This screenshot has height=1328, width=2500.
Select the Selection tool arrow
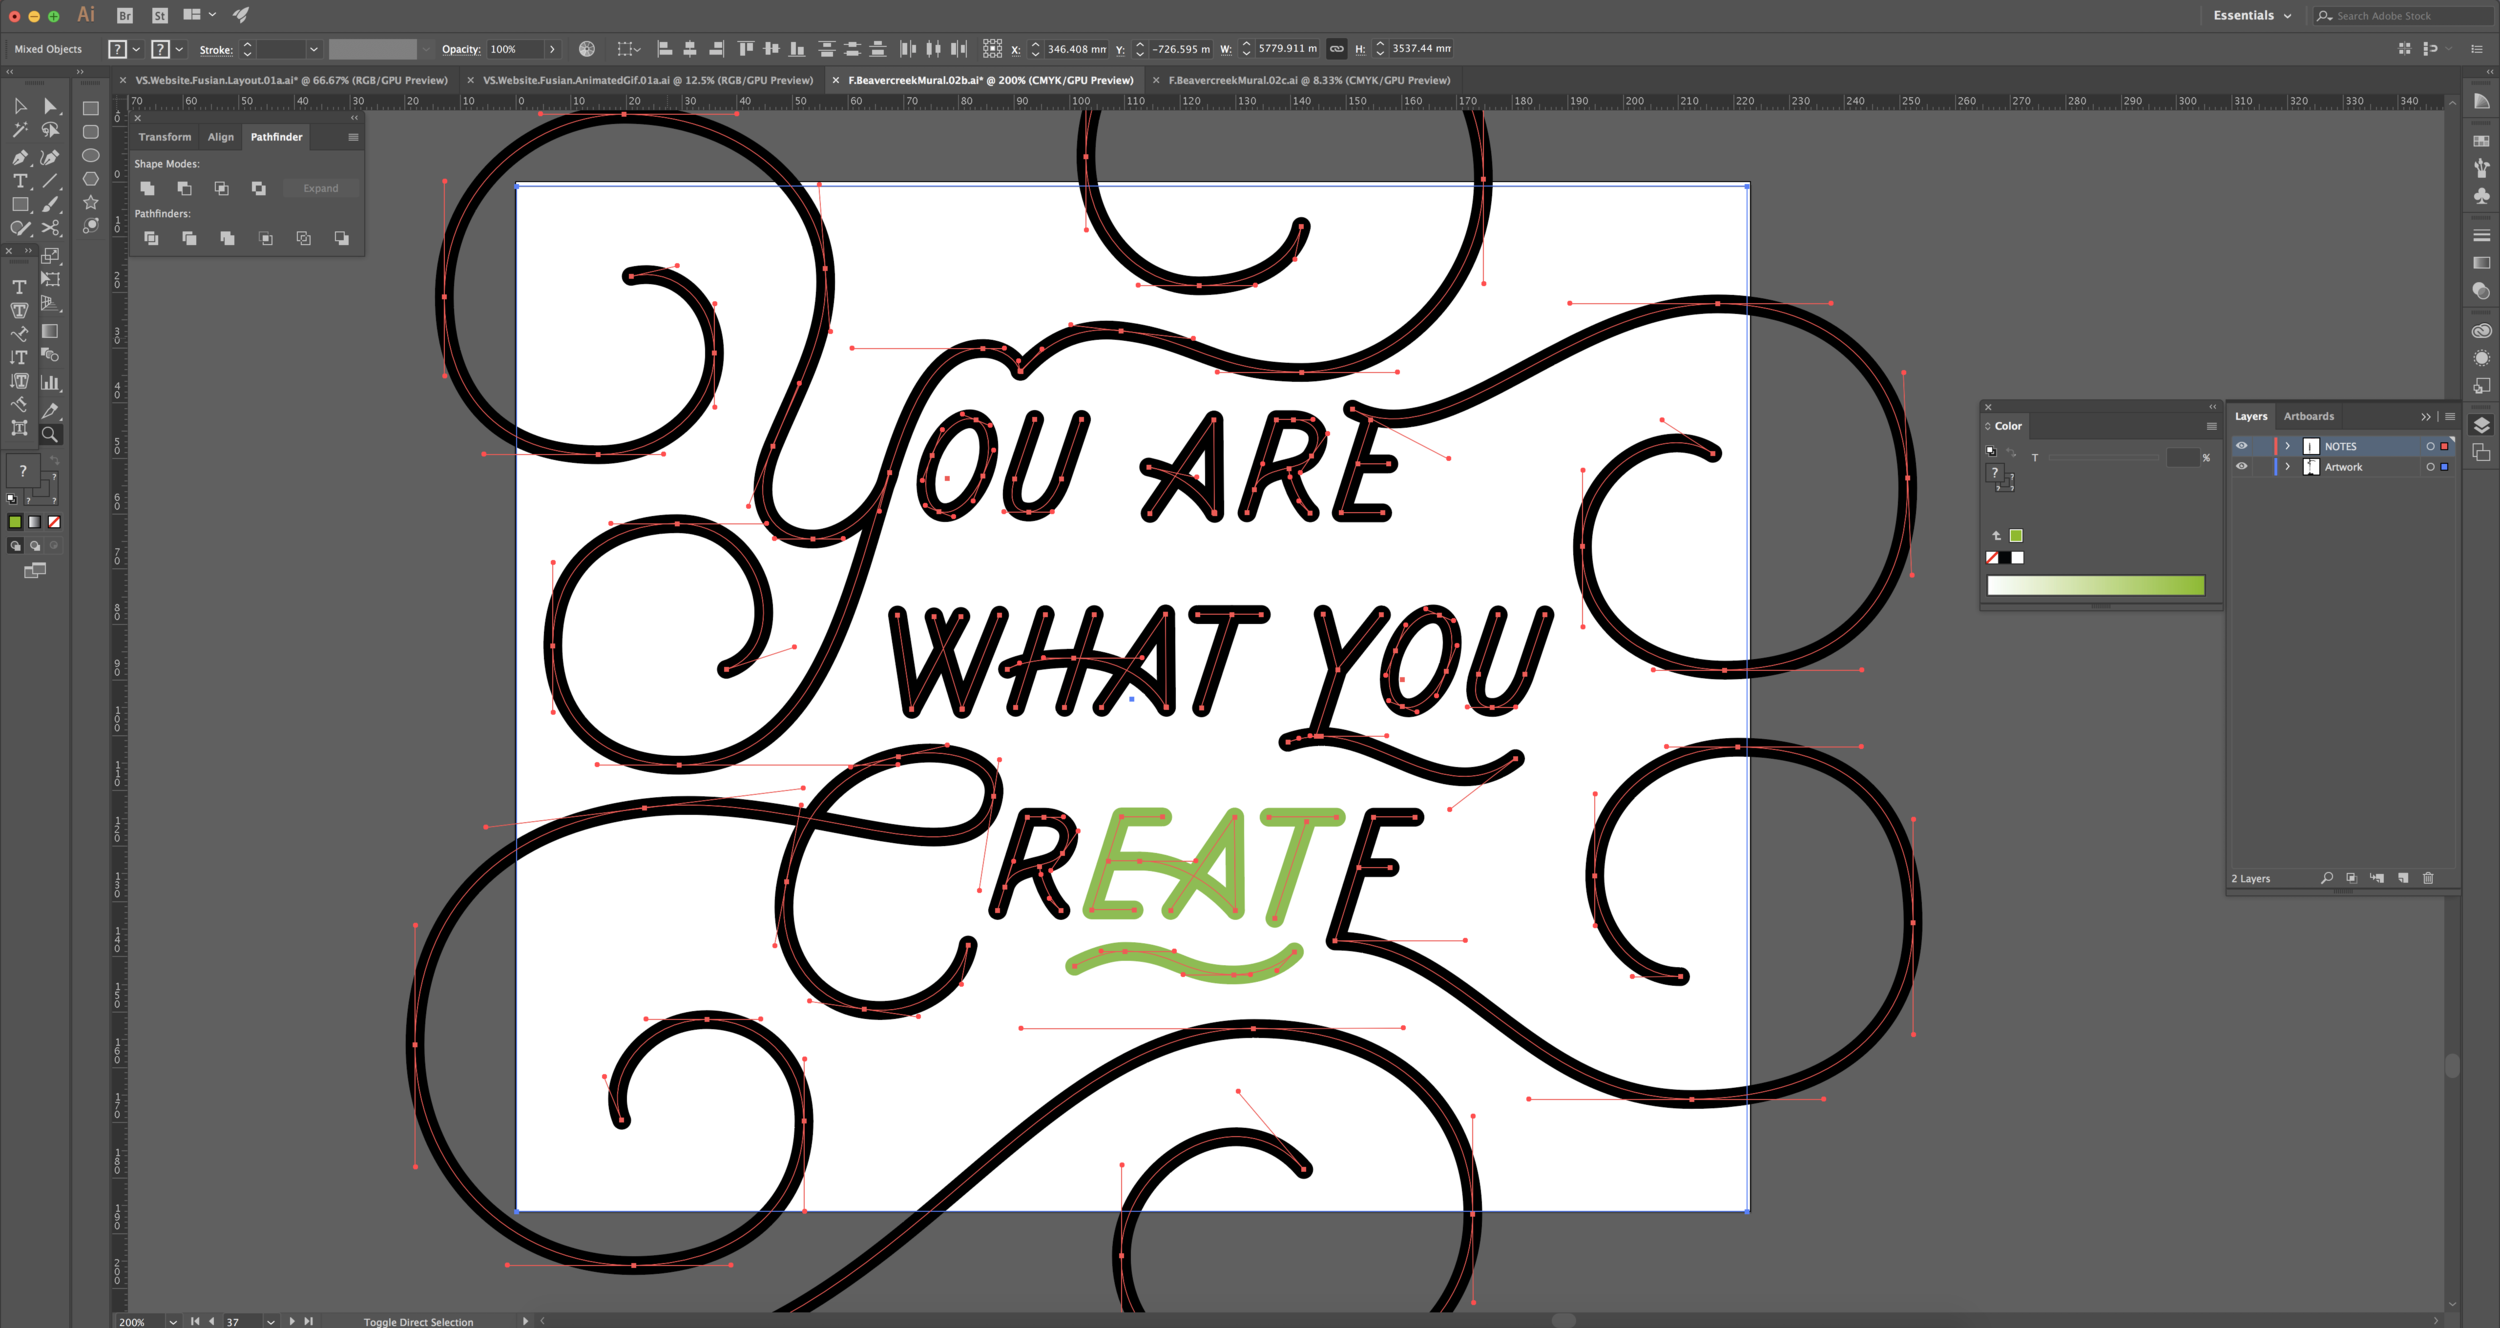[19, 106]
